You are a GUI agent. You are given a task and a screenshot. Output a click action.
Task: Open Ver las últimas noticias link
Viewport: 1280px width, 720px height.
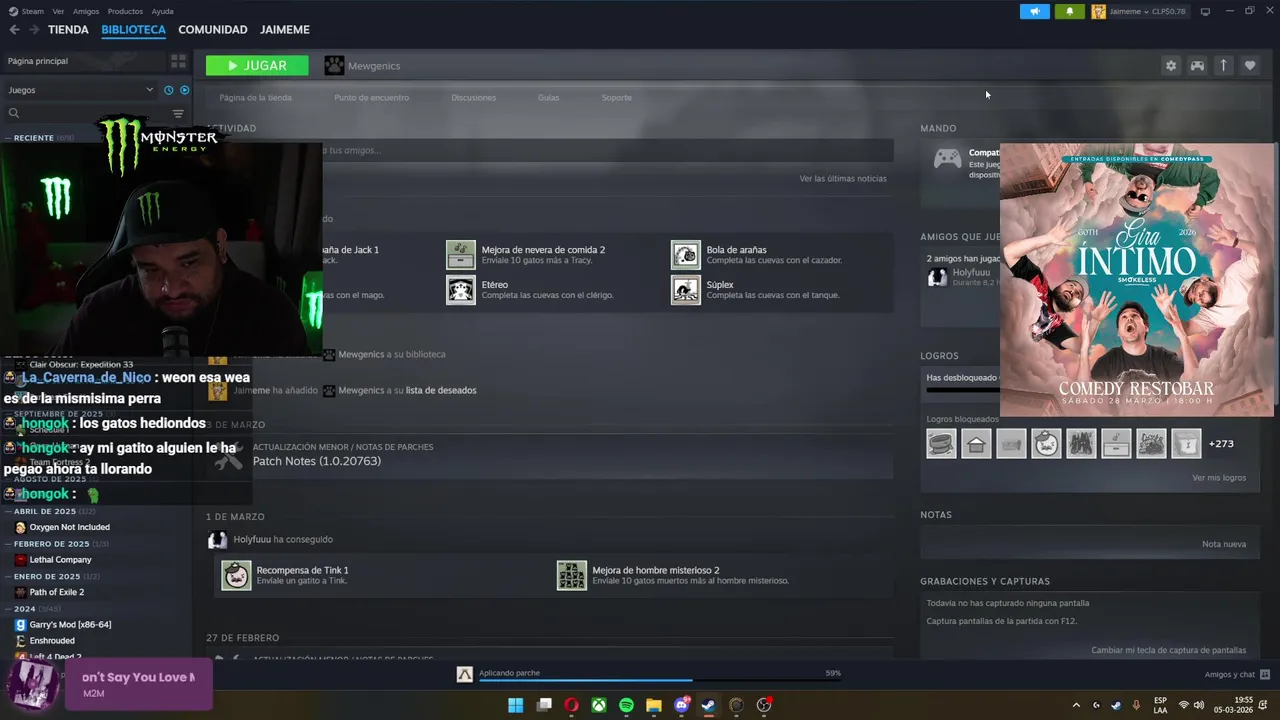point(843,179)
